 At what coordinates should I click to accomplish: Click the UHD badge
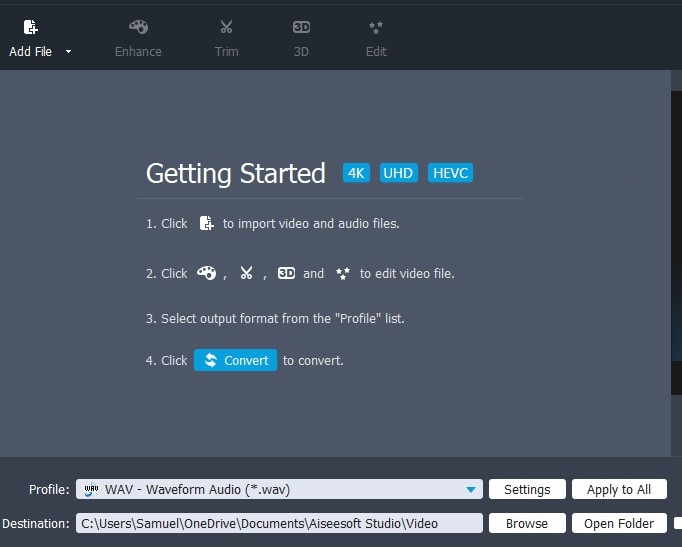[x=398, y=173]
